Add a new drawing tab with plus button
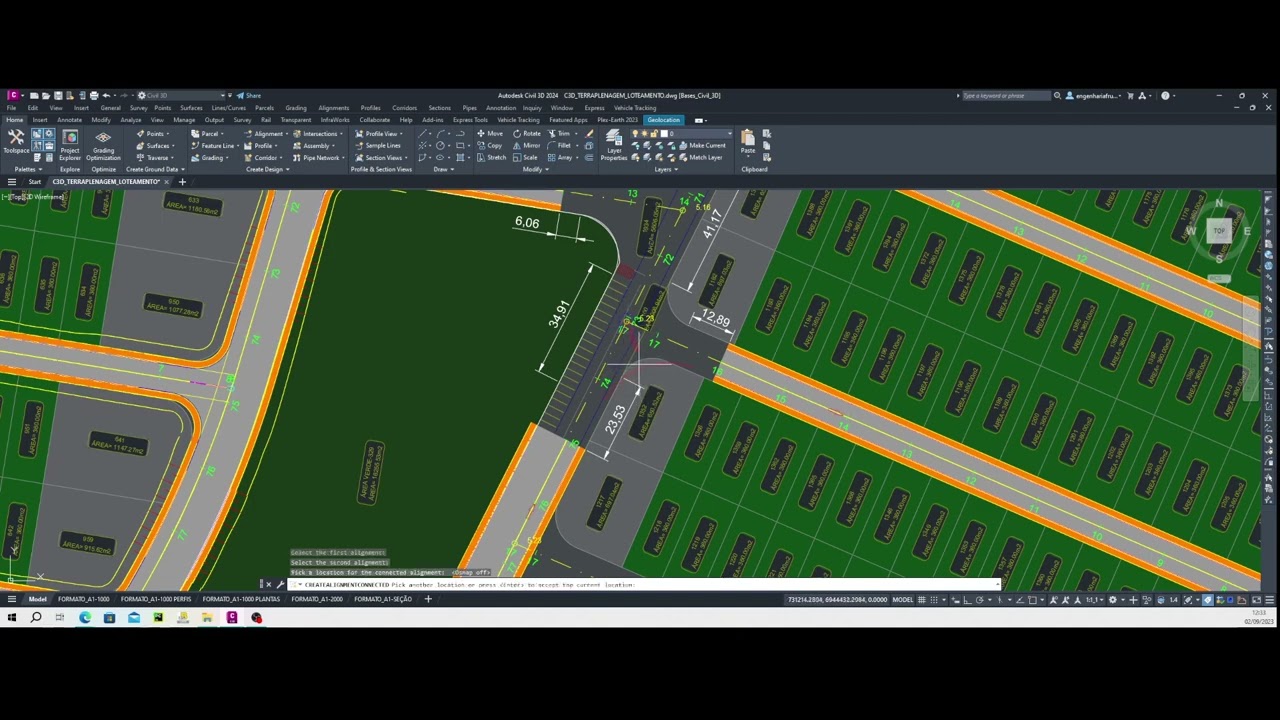 pyautogui.click(x=182, y=182)
